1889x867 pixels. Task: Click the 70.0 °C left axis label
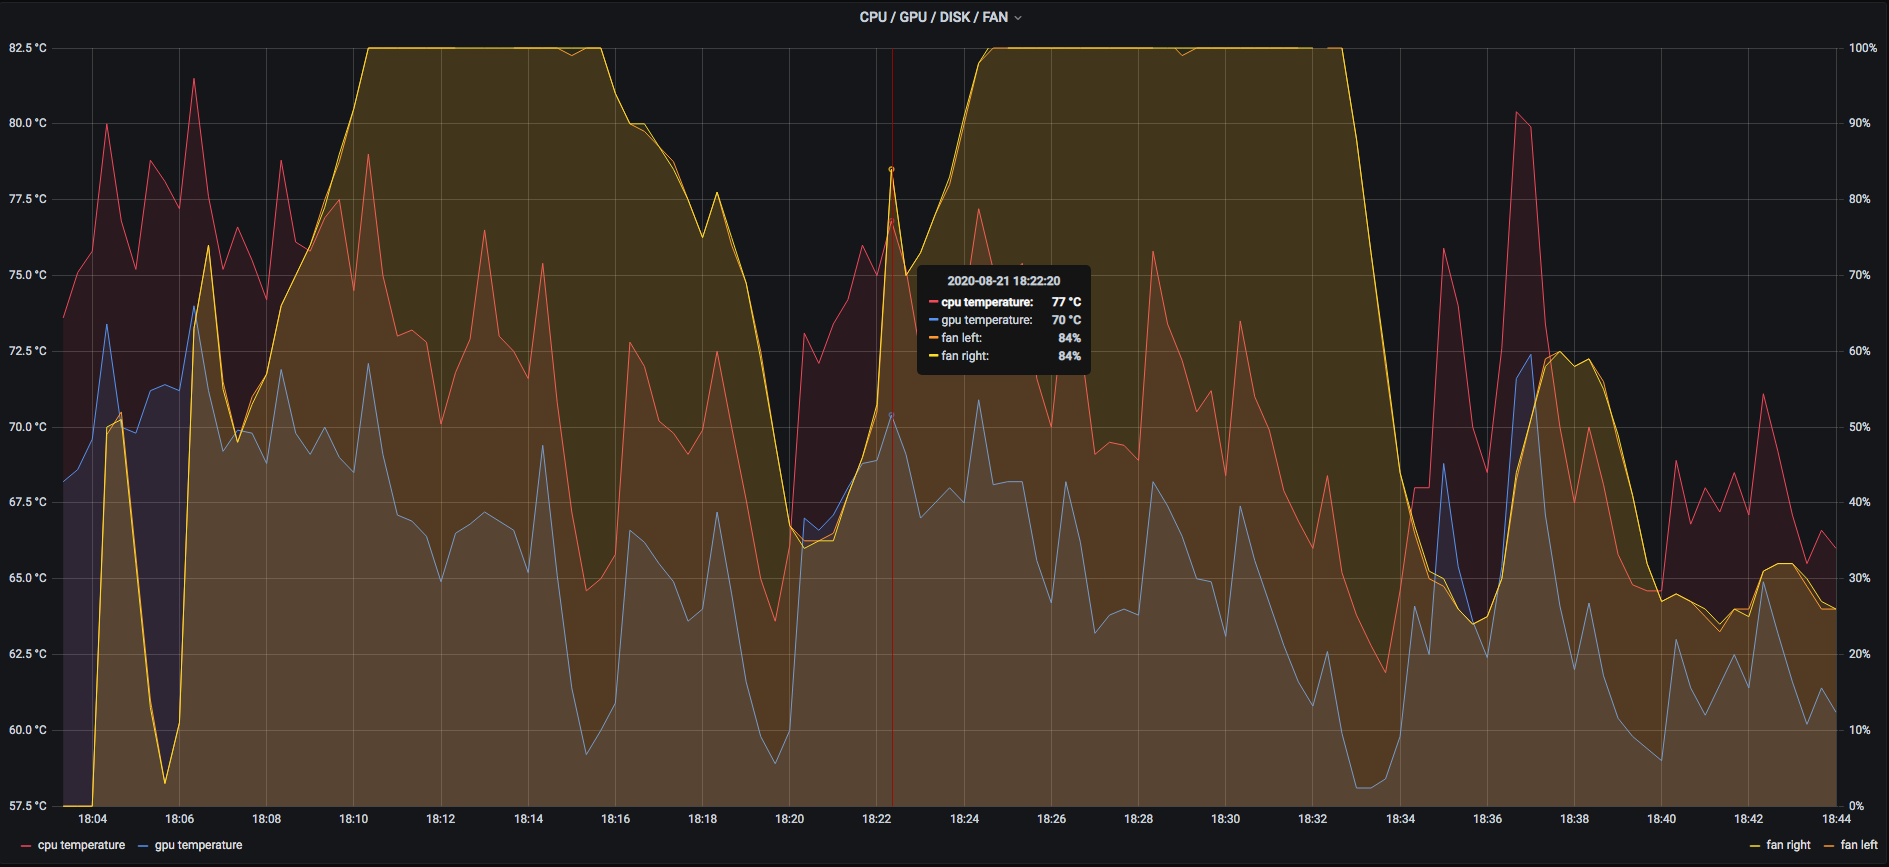[28, 427]
